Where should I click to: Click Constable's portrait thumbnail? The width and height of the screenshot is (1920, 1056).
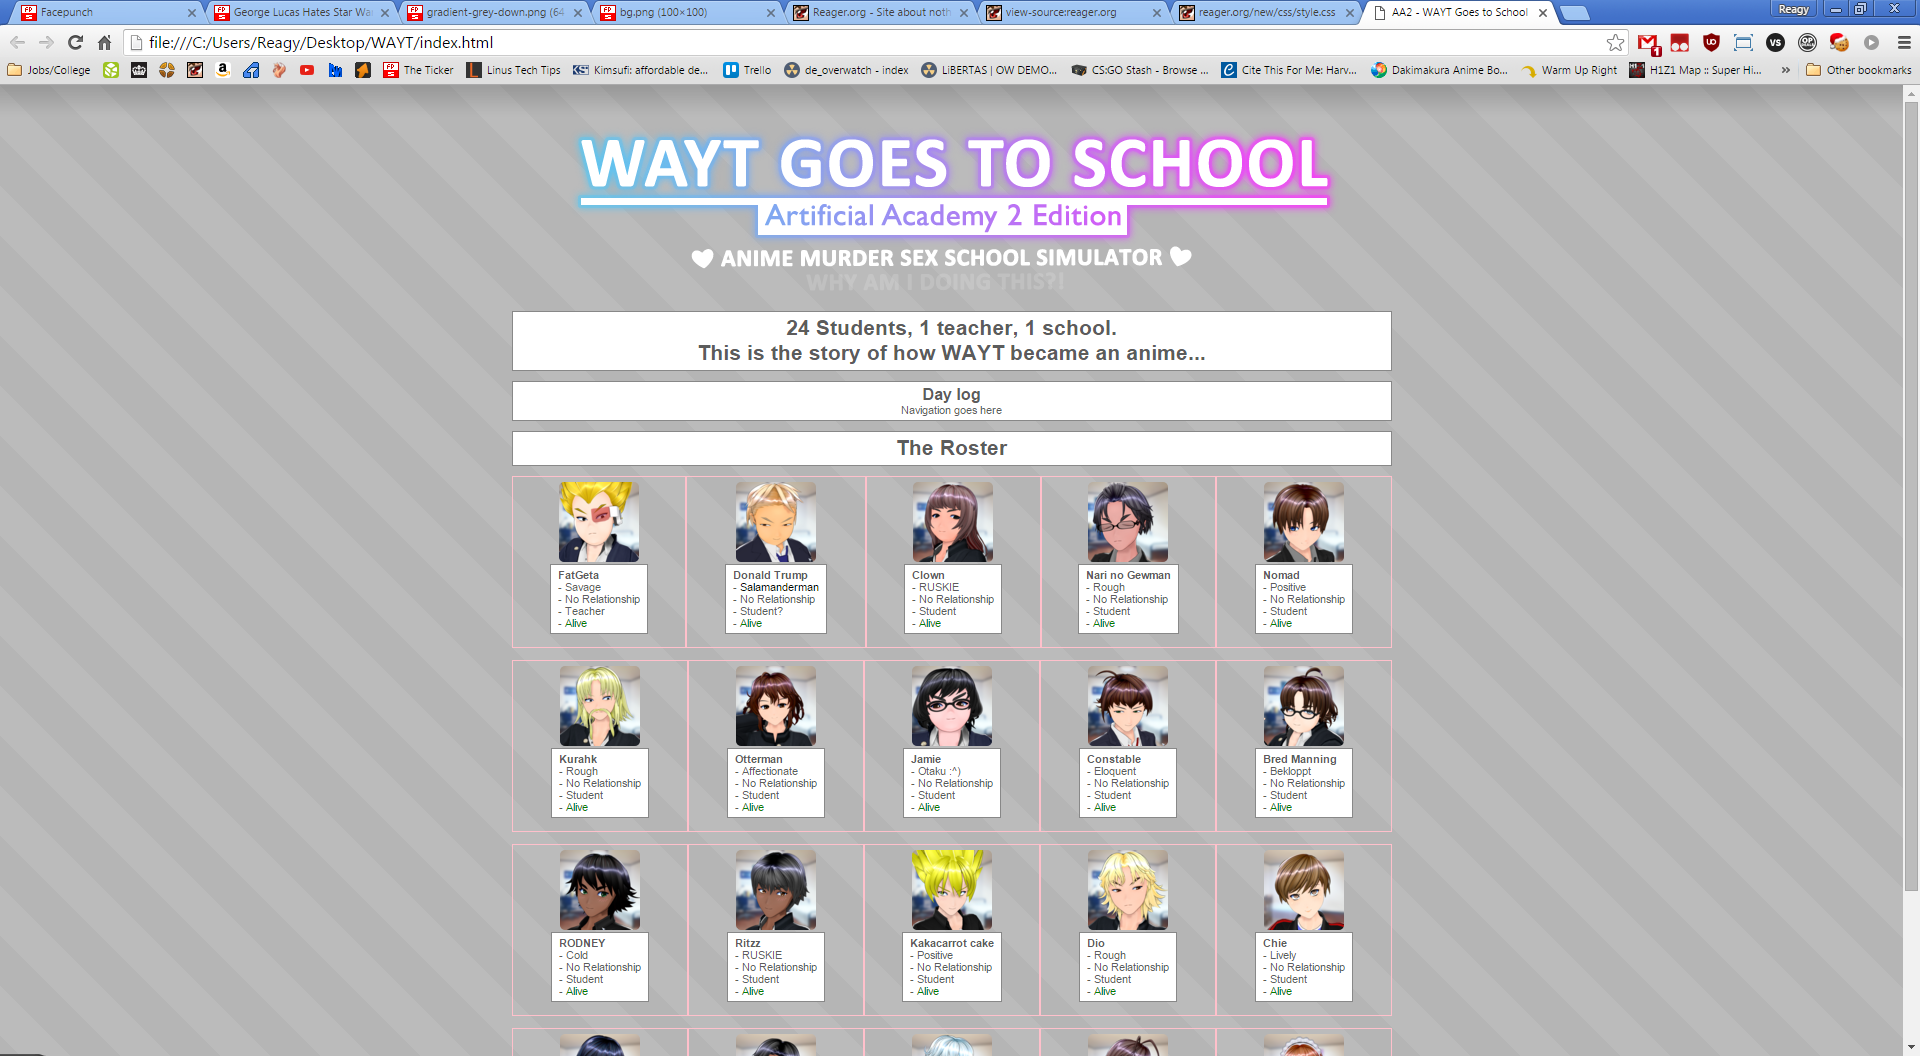(x=1128, y=706)
